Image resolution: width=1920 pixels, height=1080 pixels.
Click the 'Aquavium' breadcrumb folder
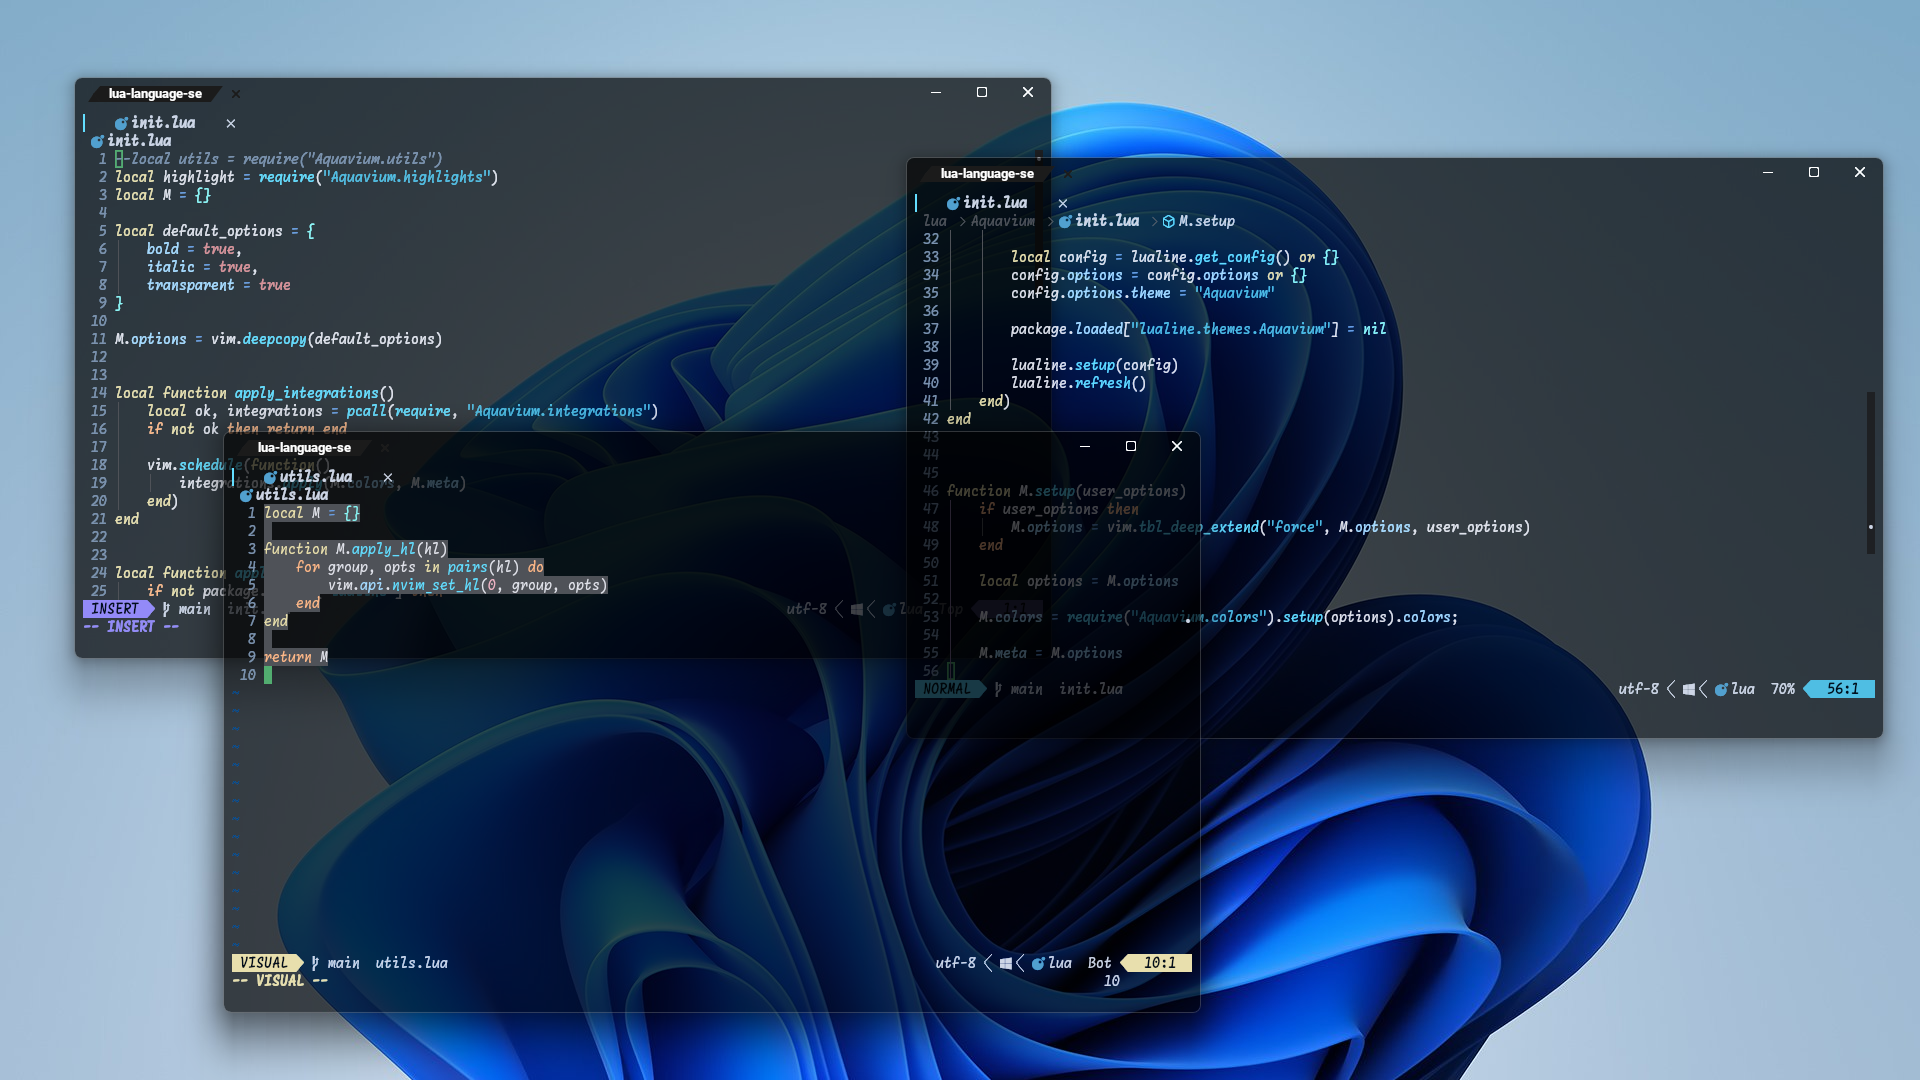(1003, 221)
